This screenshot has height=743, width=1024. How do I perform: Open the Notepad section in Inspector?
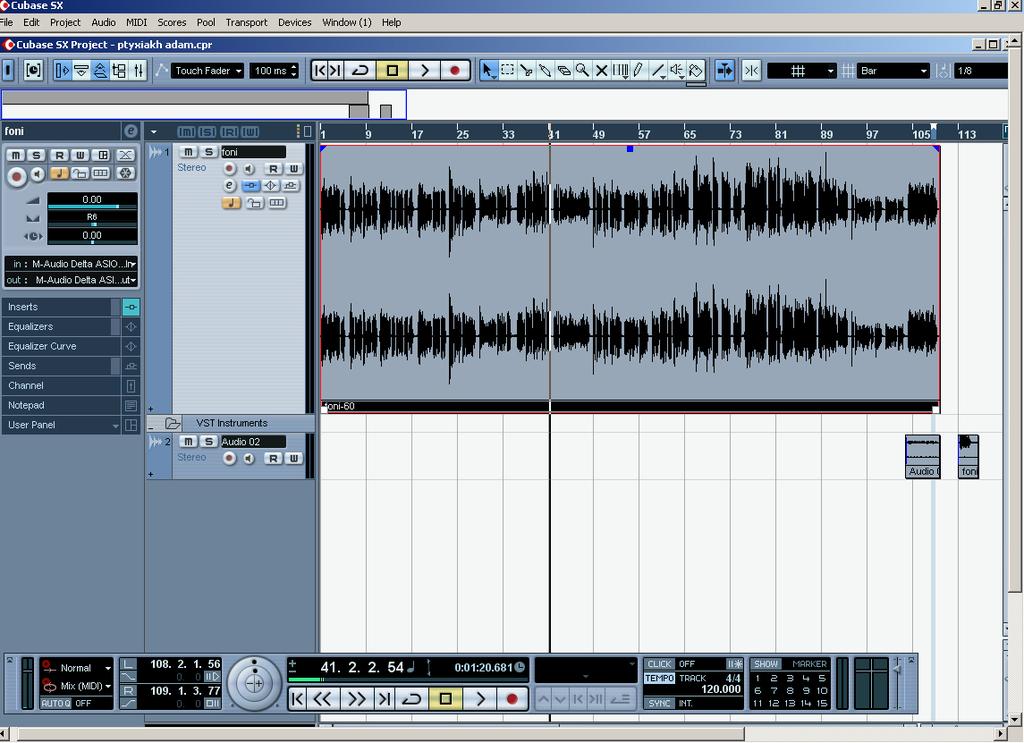pyautogui.click(x=61, y=405)
